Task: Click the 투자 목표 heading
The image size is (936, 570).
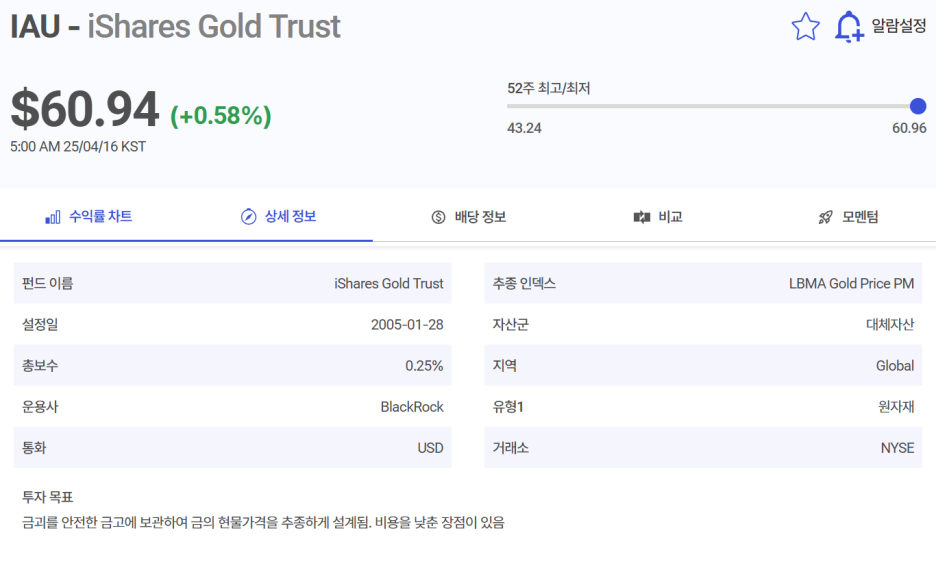Action: click(47, 497)
